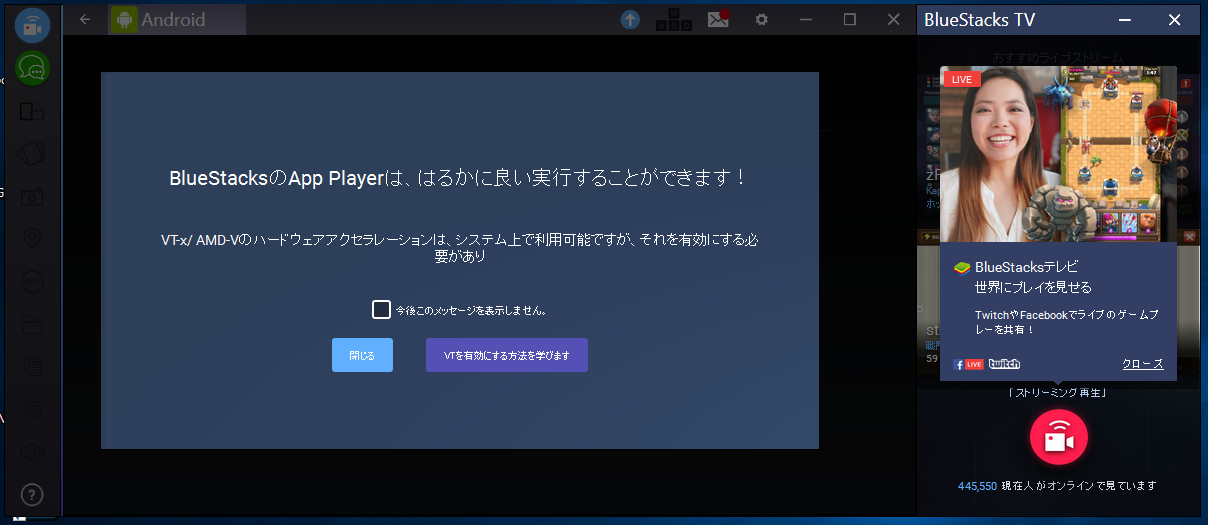Click the Facebook Live logo
The height and width of the screenshot is (525, 1208).
968,364
